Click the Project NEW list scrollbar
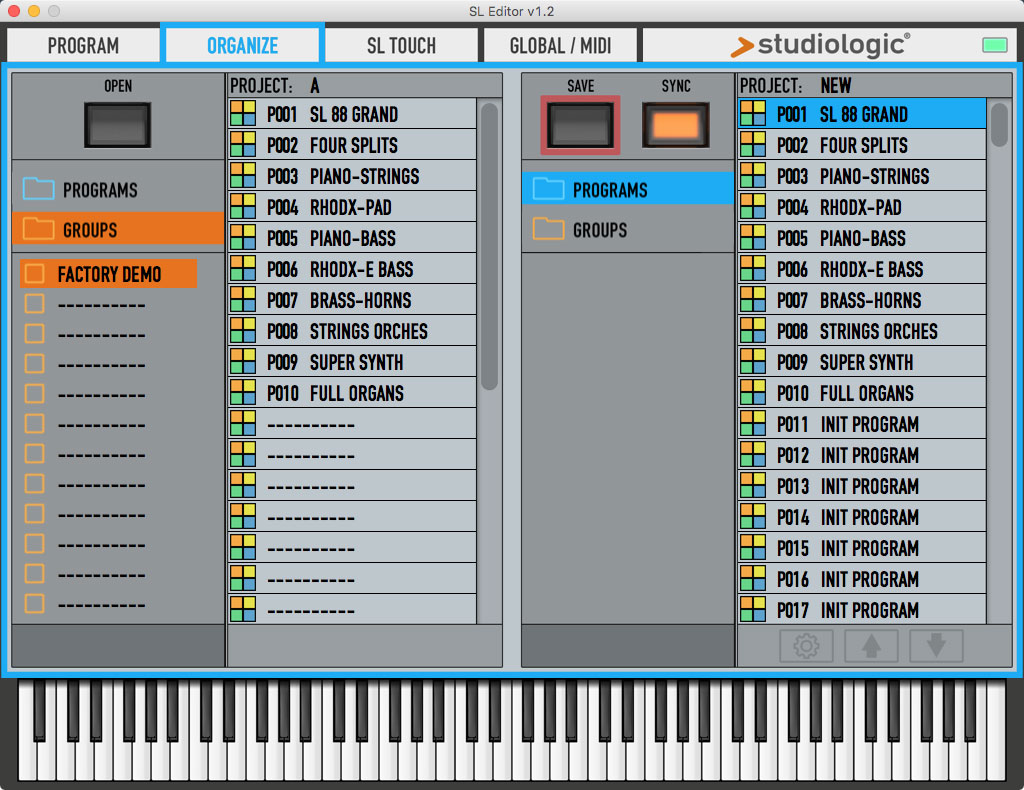The height and width of the screenshot is (790, 1024). [x=999, y=124]
